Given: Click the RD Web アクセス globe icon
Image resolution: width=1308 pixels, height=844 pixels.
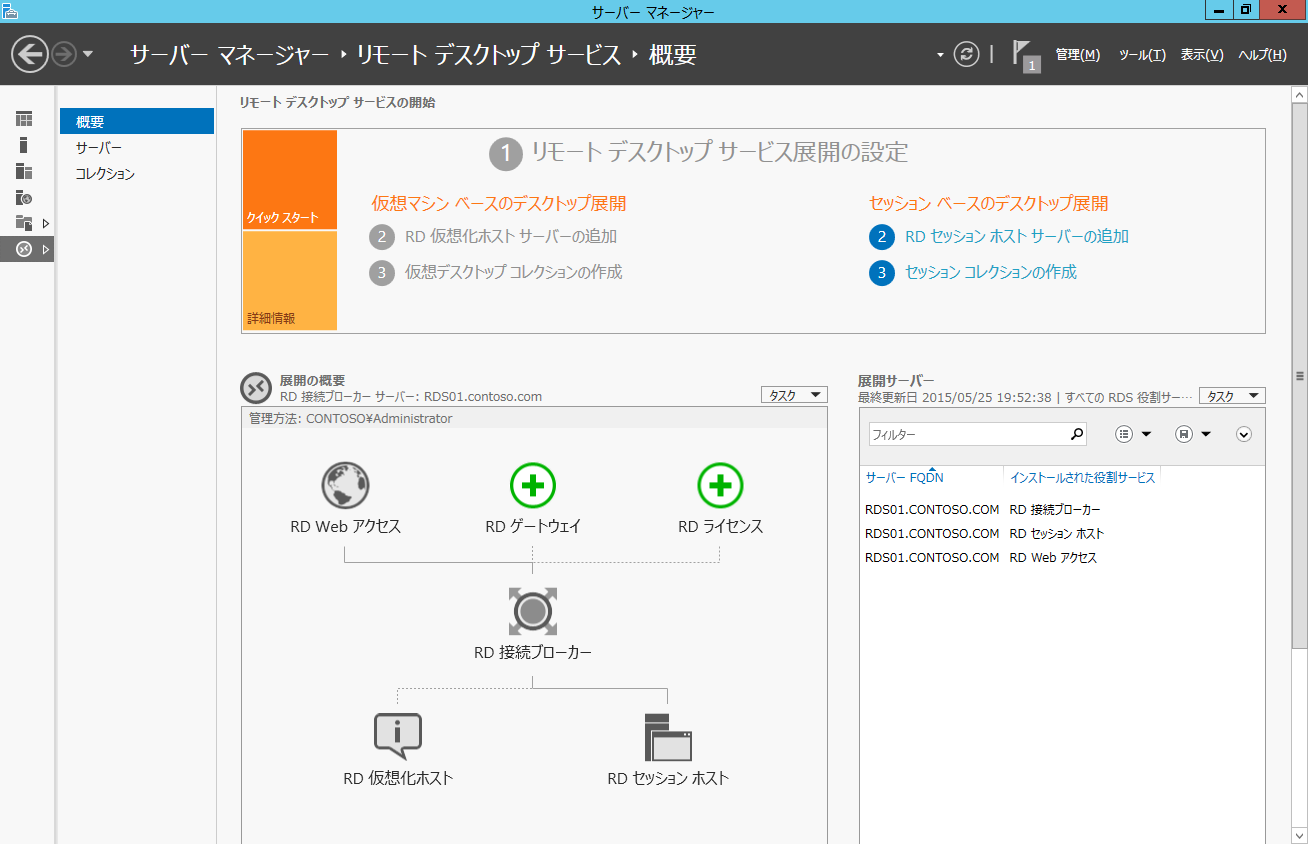Looking at the screenshot, I should pyautogui.click(x=345, y=487).
